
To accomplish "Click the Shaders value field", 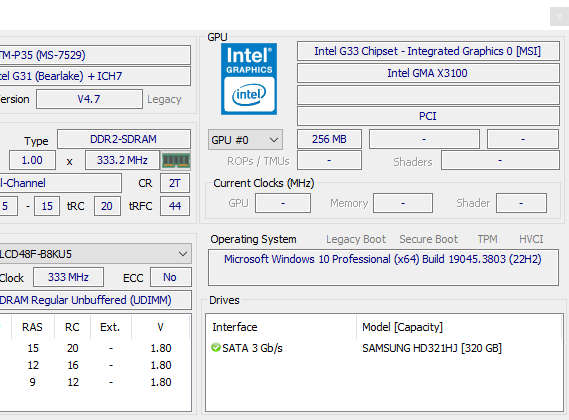I will pos(500,160).
